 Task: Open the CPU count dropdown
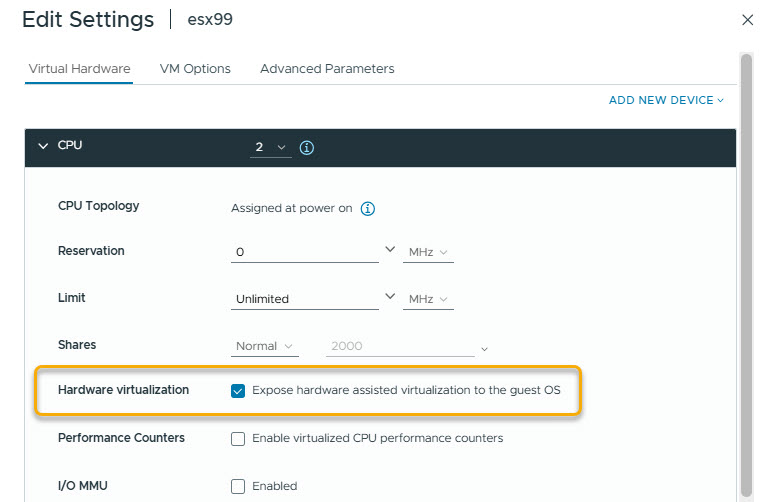point(271,147)
